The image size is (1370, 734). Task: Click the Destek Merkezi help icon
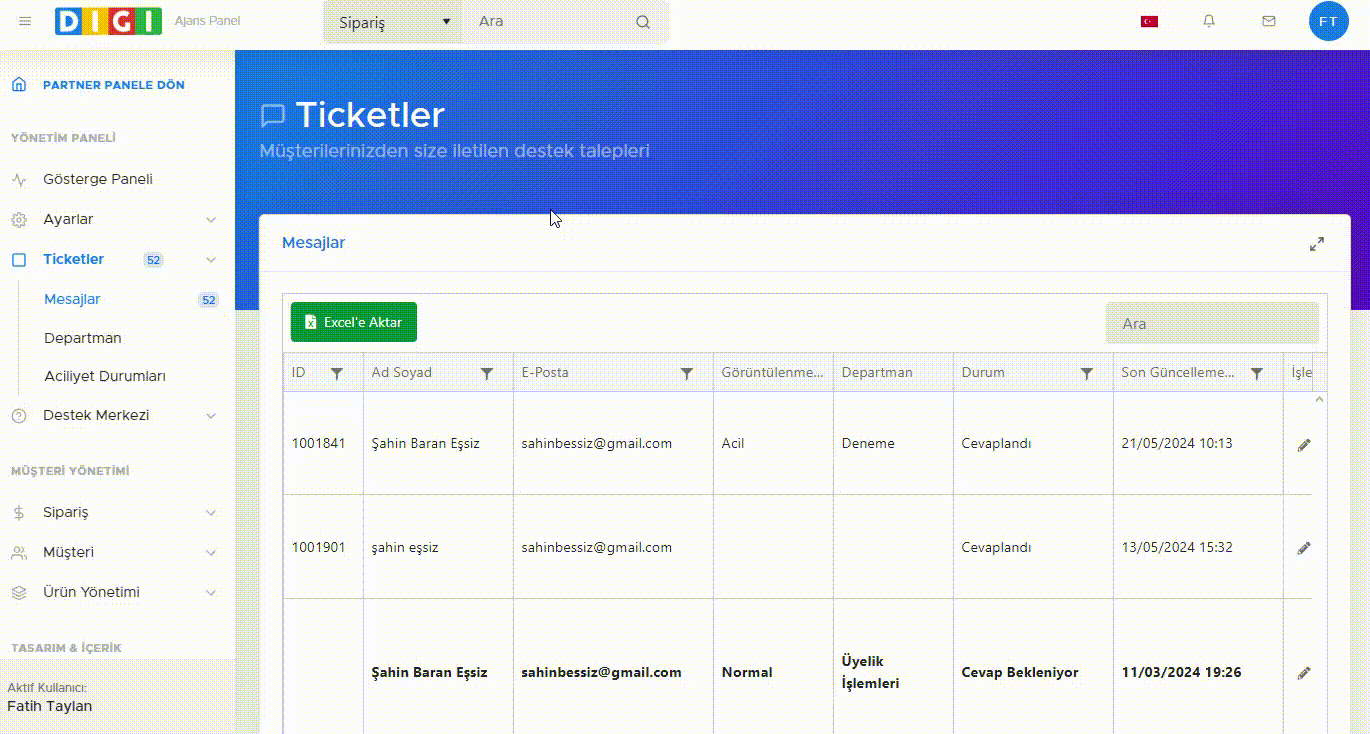pyautogui.click(x=19, y=416)
